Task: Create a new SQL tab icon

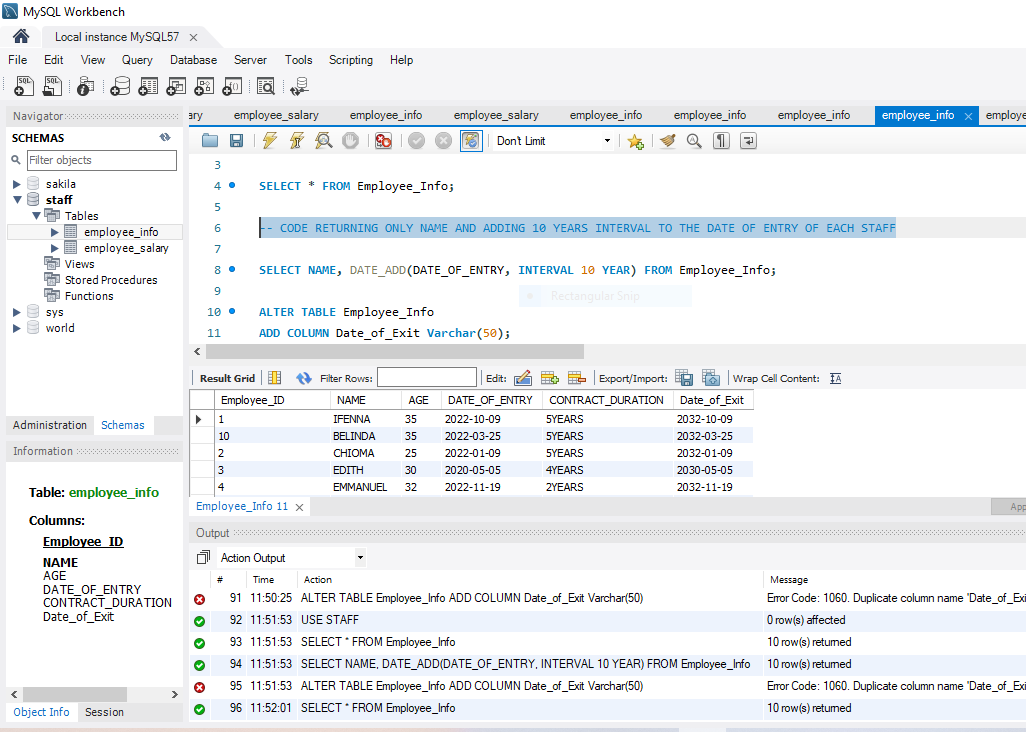Action: coord(24,86)
